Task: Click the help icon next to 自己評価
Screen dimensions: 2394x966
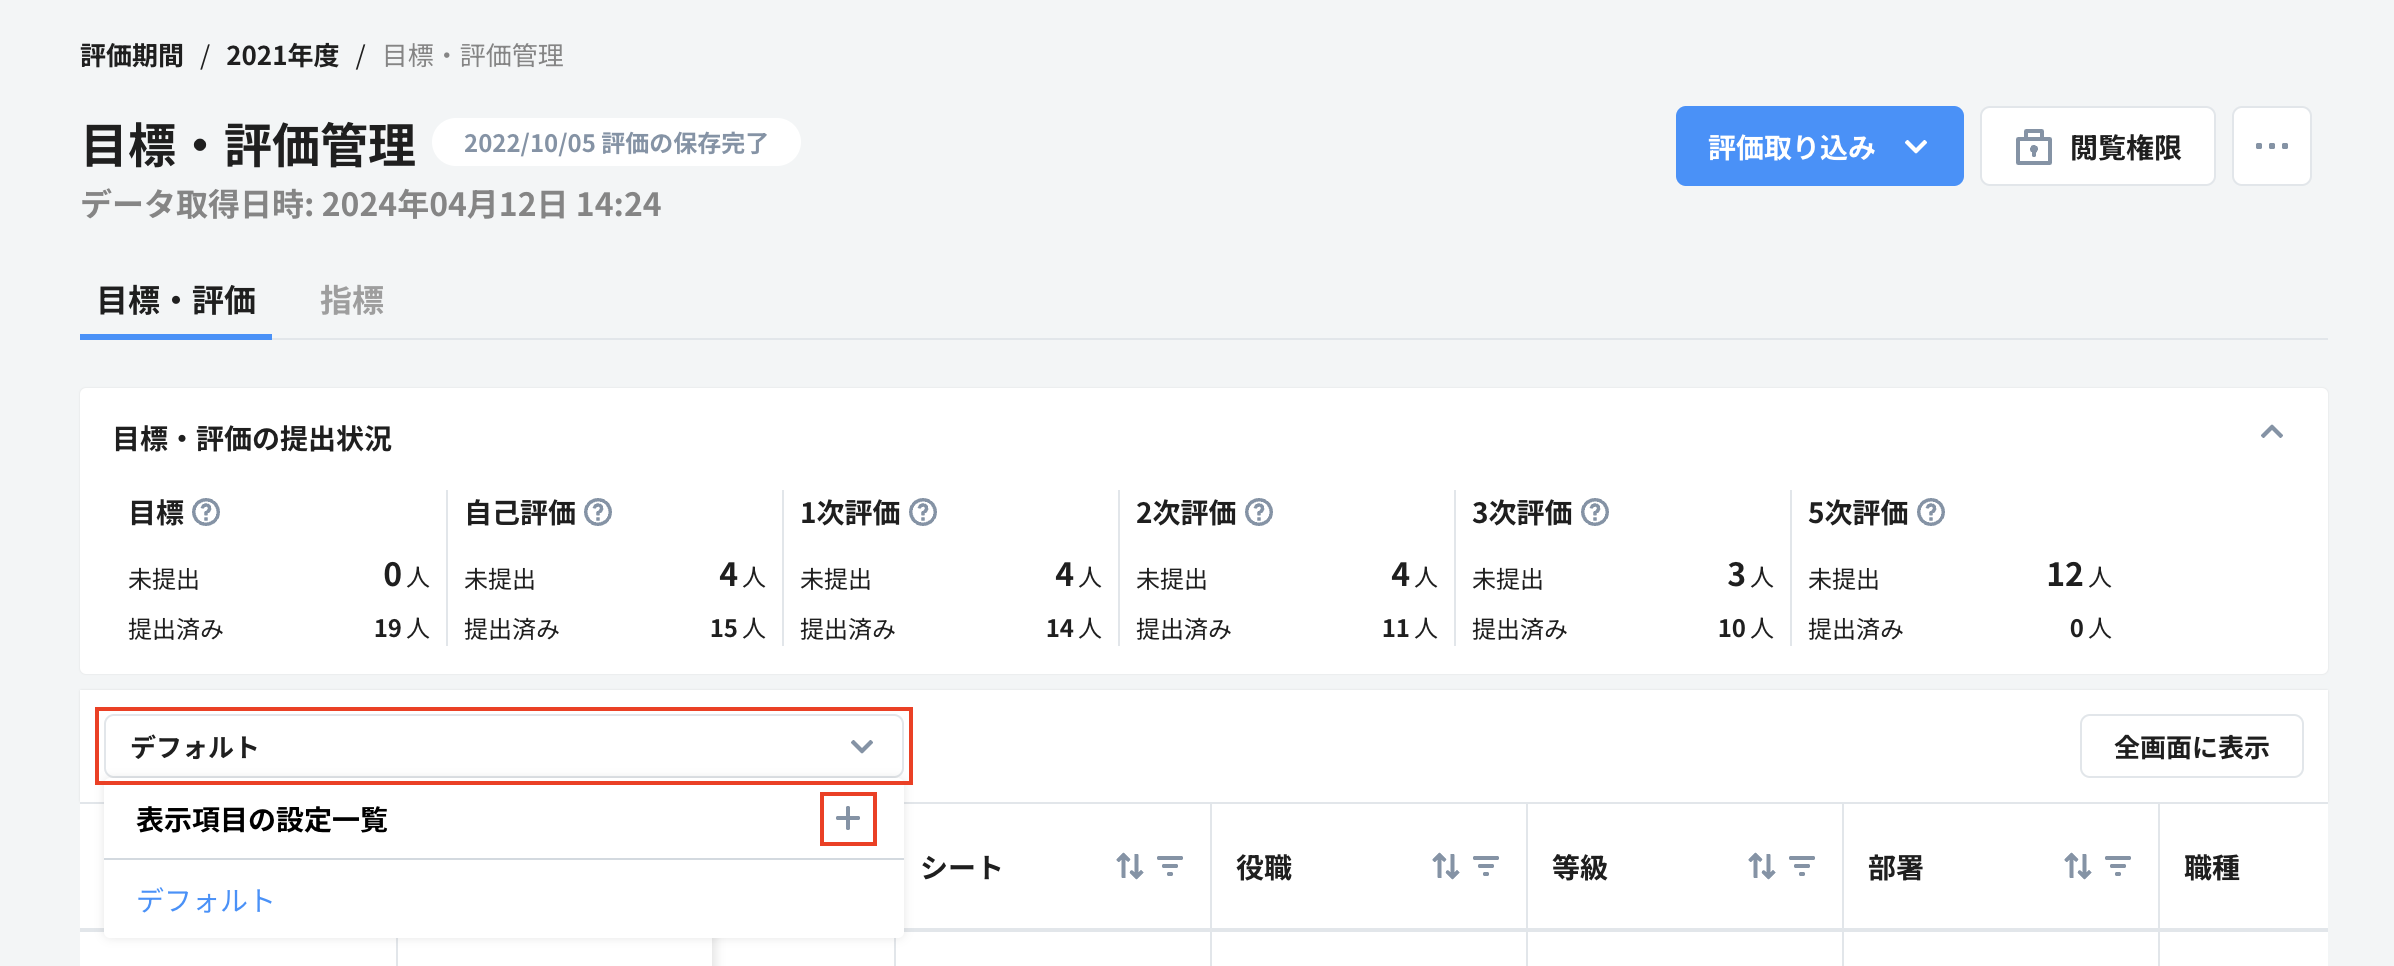Action: tap(597, 513)
